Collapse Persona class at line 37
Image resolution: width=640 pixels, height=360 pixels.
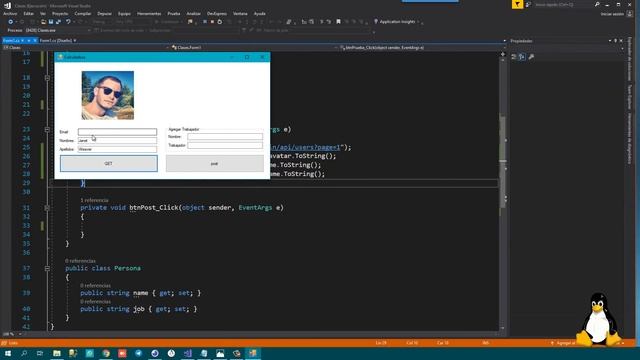[47, 268]
